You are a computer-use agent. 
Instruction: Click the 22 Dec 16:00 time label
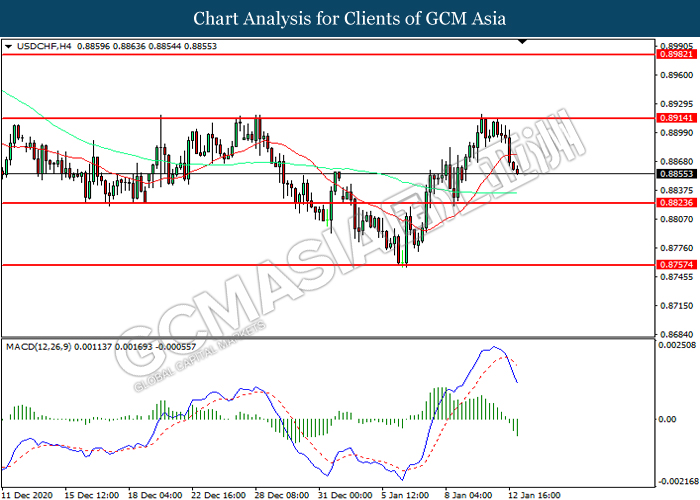pos(219,495)
